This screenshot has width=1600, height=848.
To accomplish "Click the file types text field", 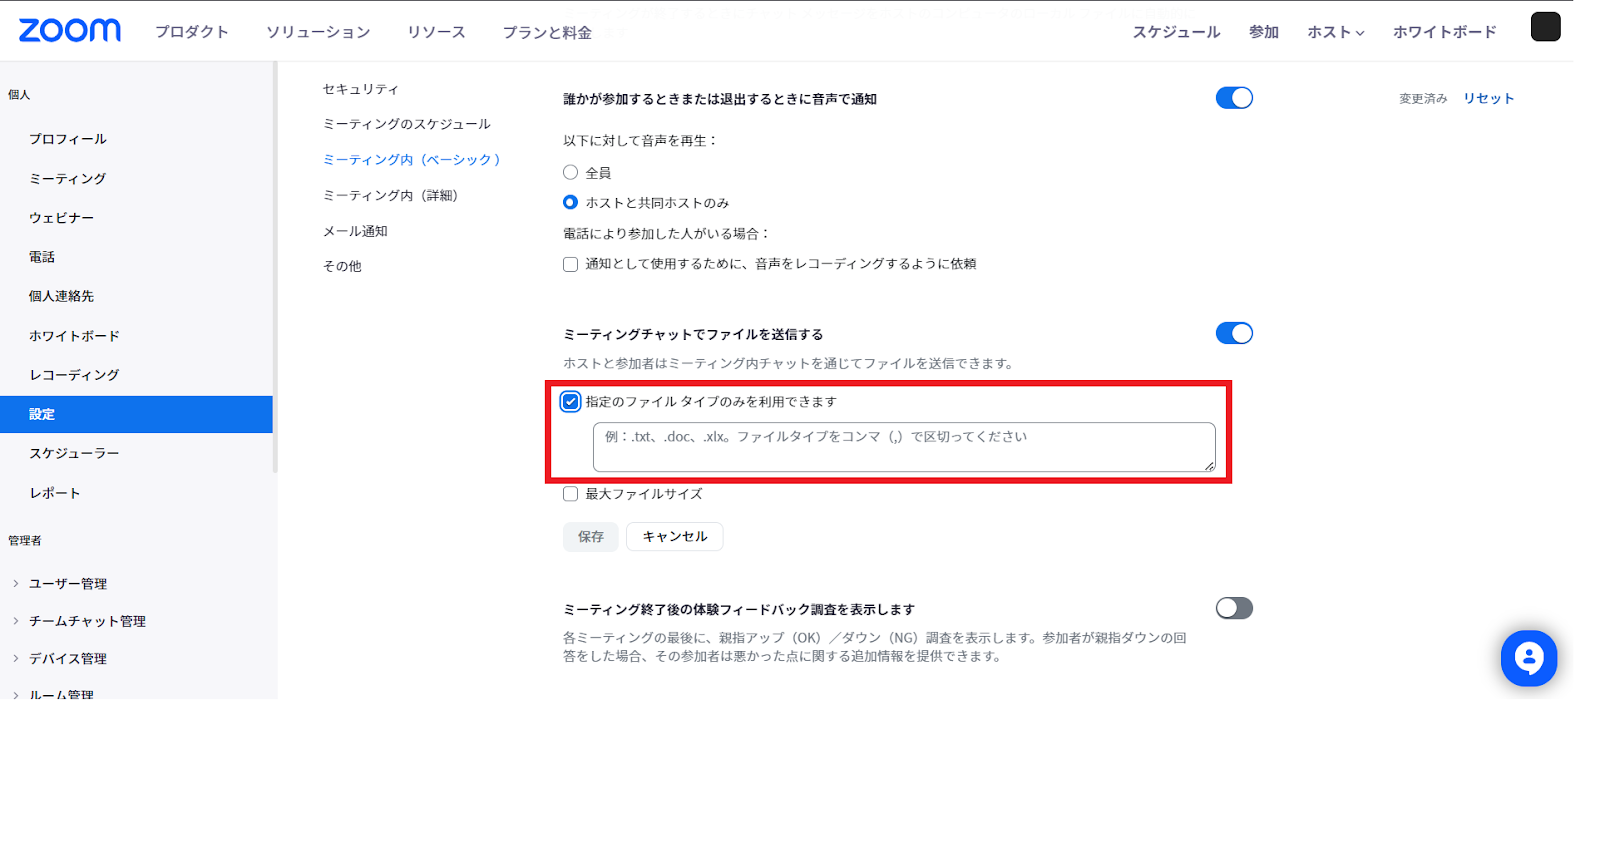I will 903,447.
